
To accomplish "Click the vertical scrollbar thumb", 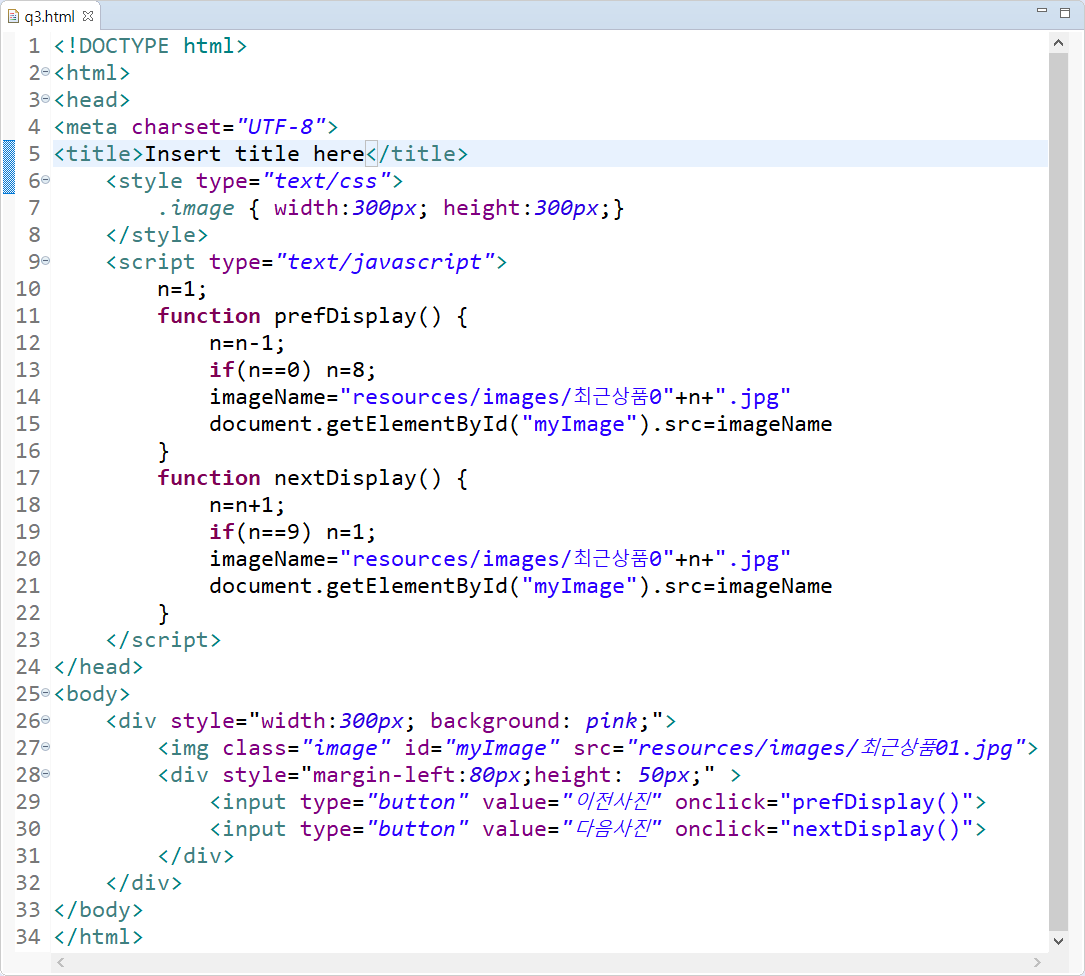I will (x=1058, y=491).
